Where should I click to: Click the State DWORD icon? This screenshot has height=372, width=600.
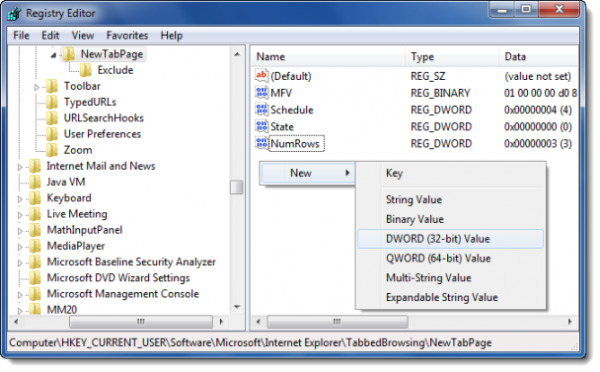point(261,126)
